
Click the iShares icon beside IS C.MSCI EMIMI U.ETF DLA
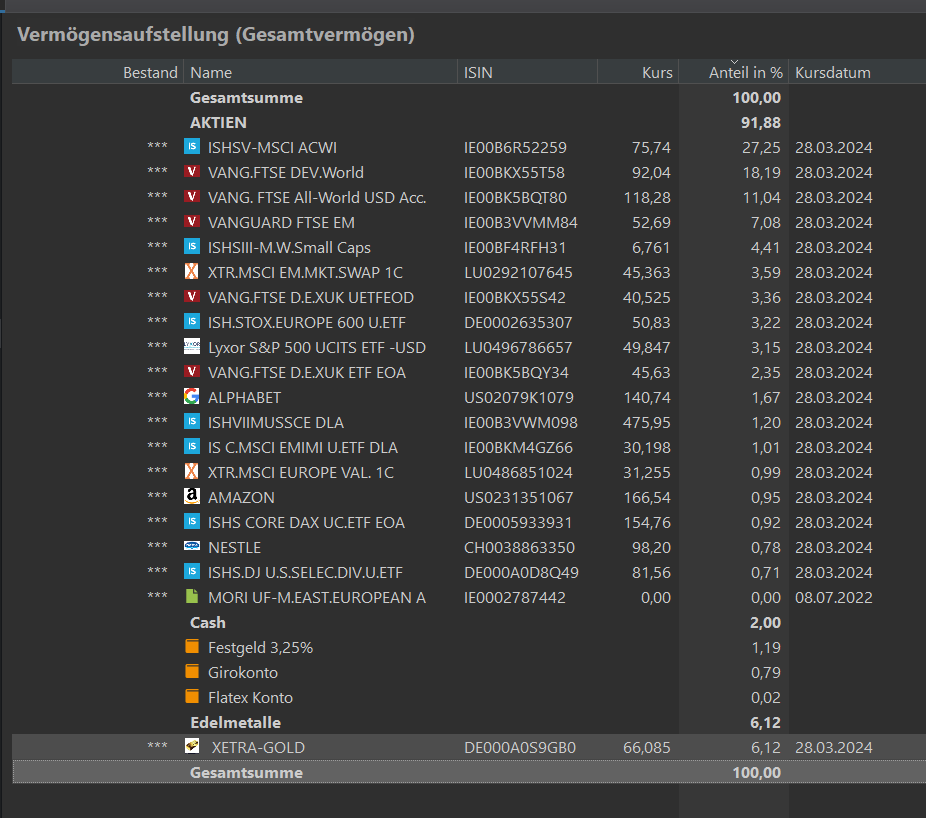(192, 447)
